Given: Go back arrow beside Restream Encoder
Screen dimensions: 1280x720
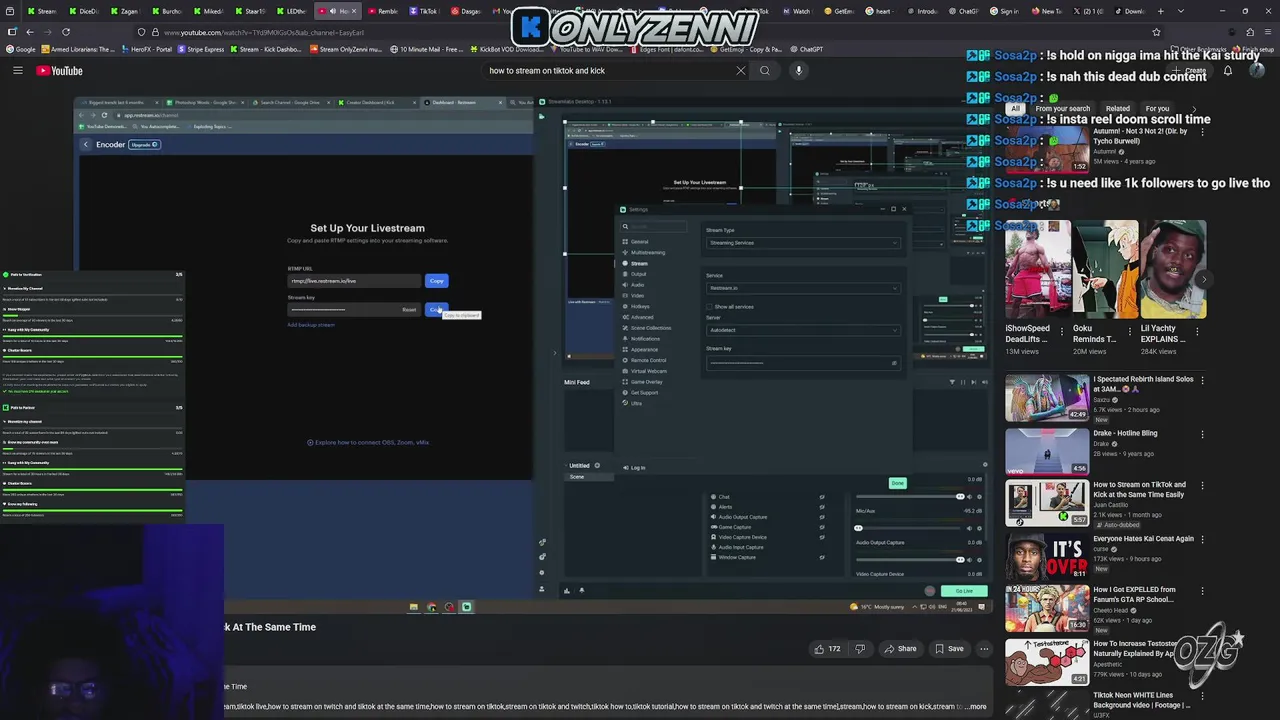Looking at the screenshot, I should [86, 144].
